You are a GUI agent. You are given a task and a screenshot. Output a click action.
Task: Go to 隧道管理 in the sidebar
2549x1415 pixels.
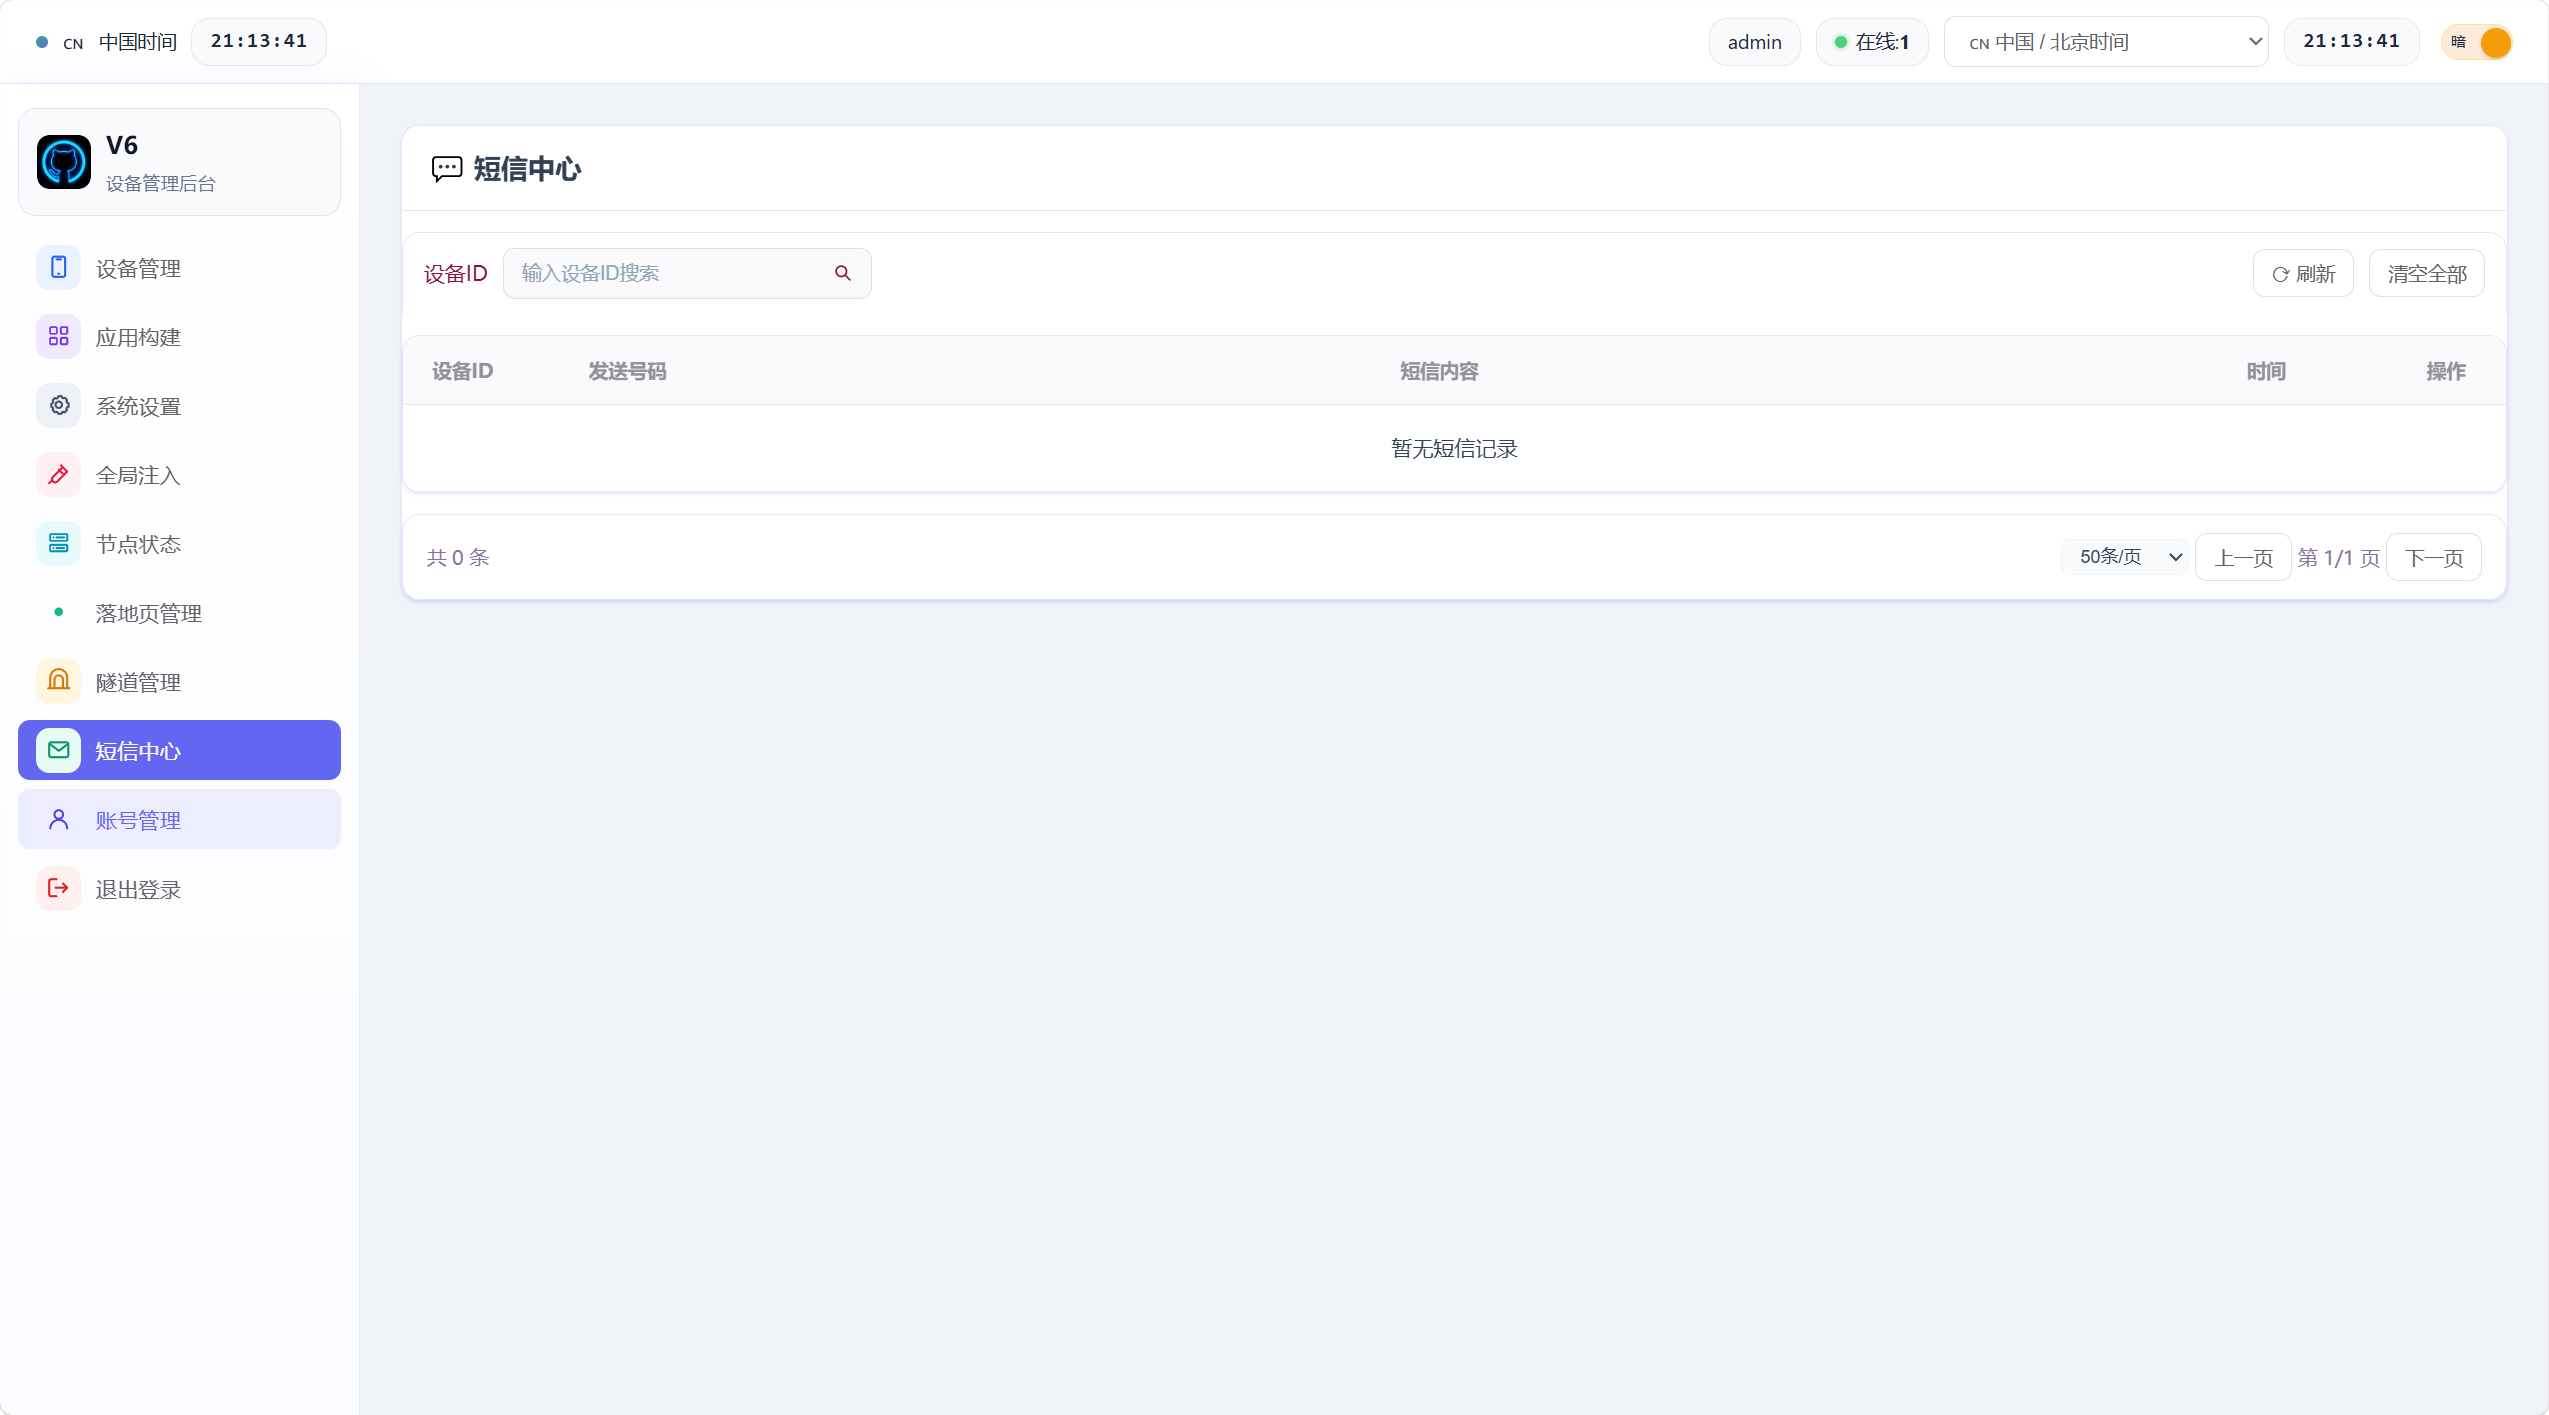pos(179,682)
